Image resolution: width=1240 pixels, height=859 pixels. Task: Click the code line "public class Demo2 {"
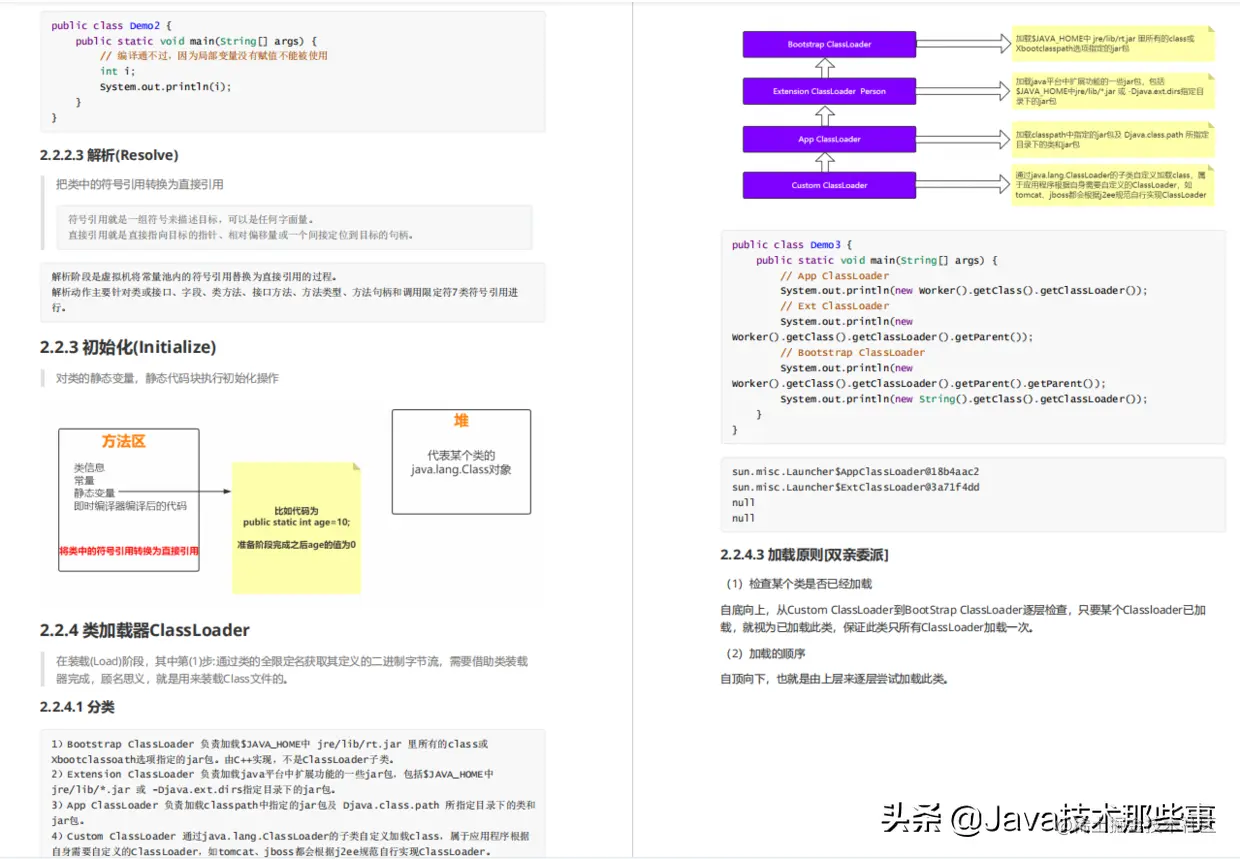[x=110, y=25]
